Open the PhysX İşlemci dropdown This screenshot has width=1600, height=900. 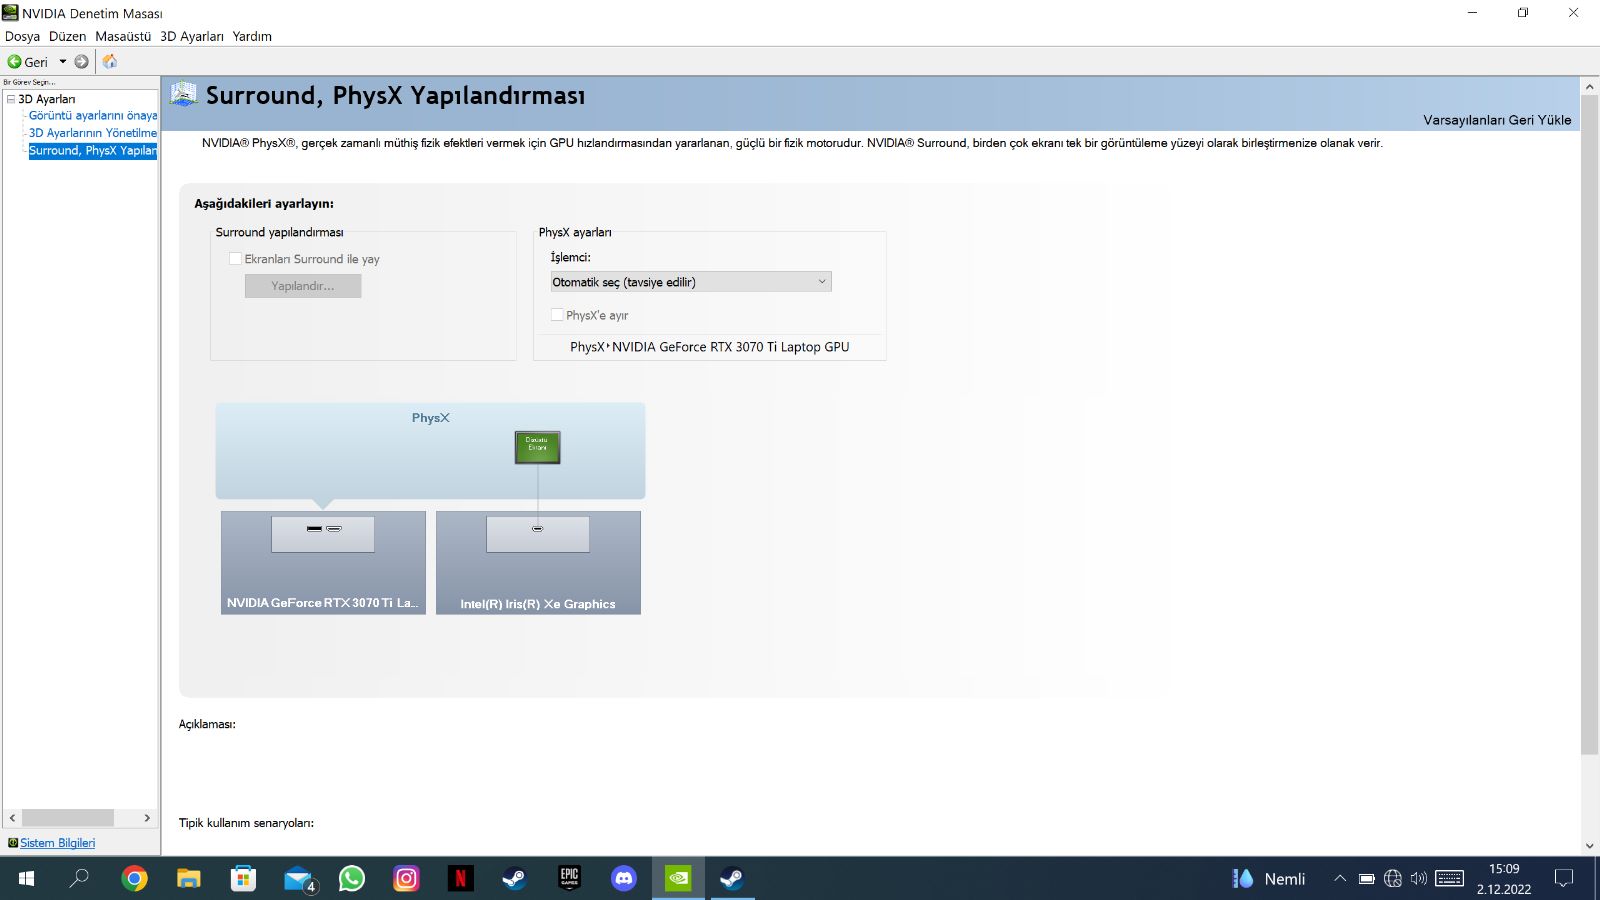690,282
